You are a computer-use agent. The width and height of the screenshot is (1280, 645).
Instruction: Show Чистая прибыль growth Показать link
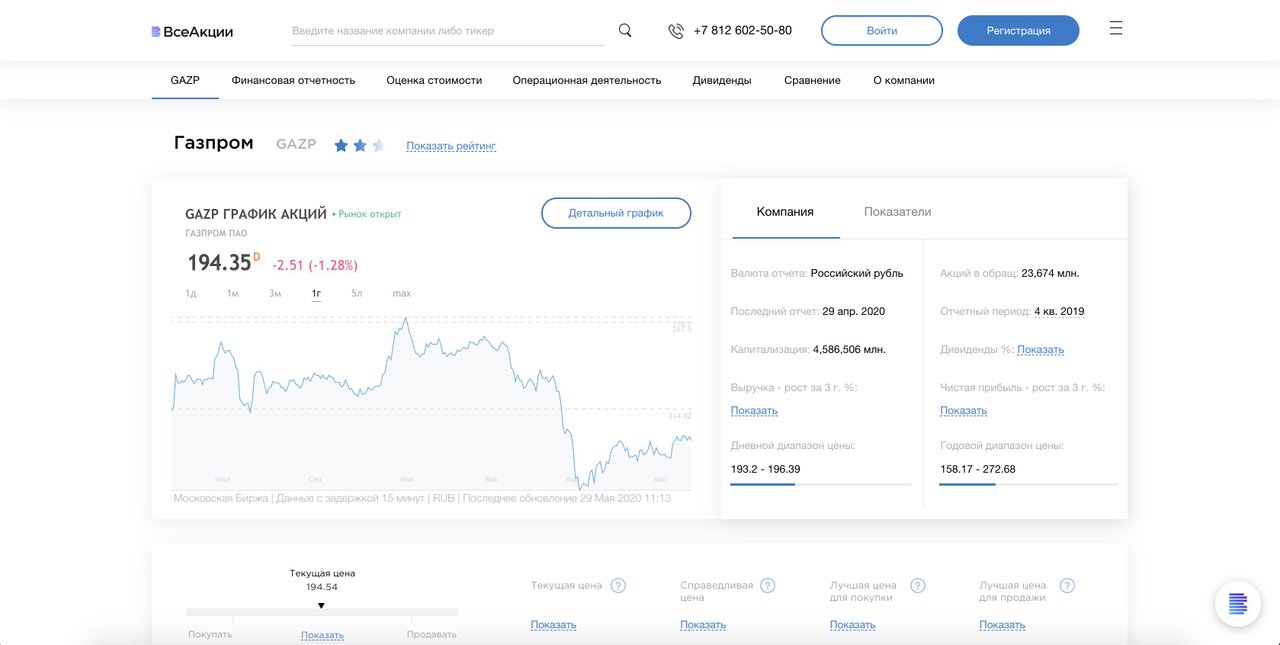pyautogui.click(x=963, y=410)
